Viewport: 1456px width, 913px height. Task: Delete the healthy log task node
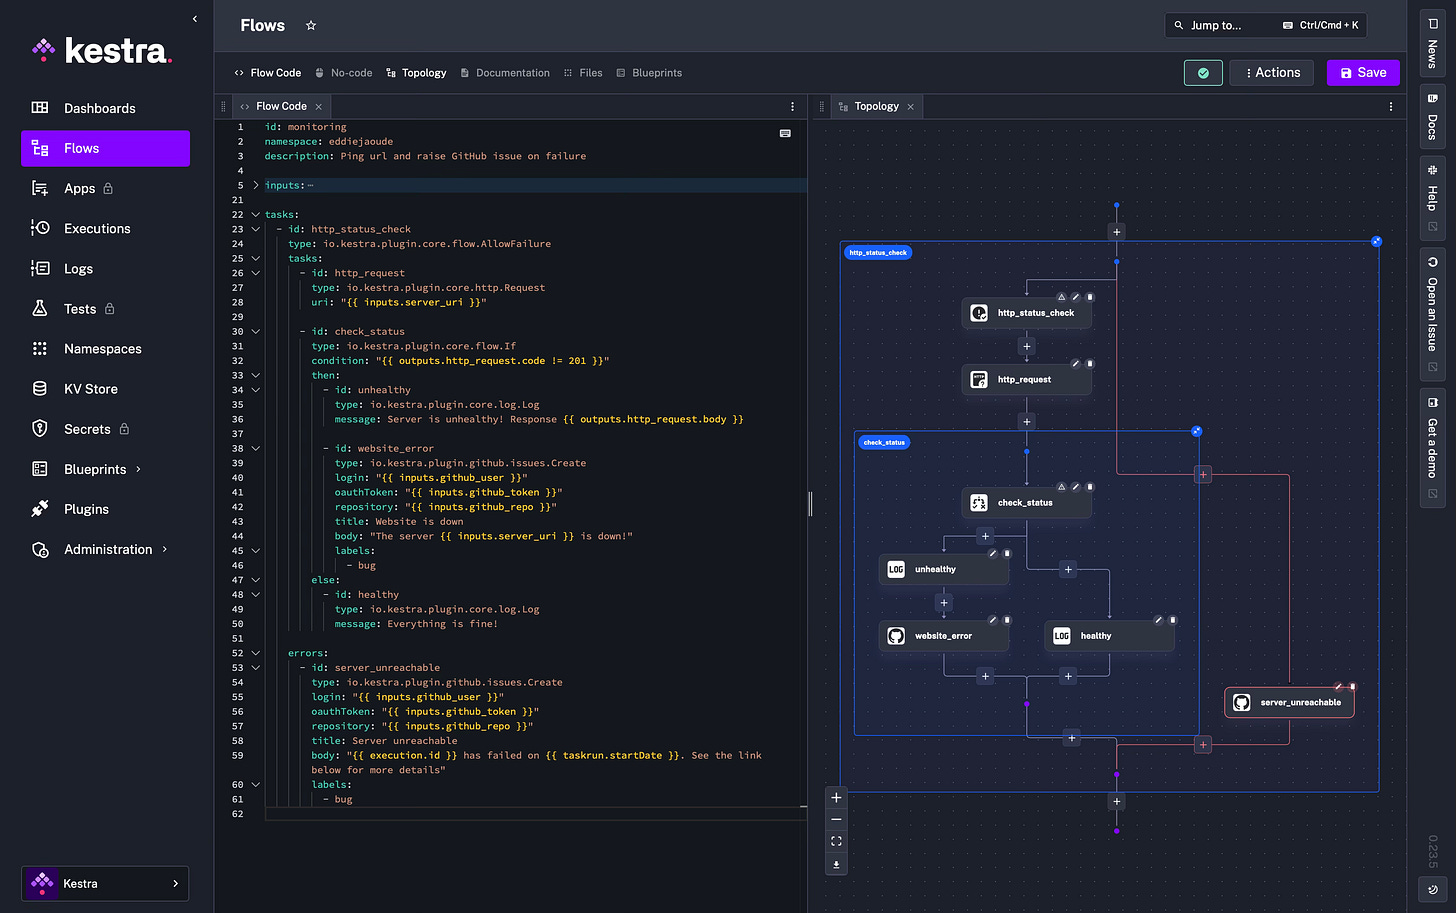[1173, 620]
